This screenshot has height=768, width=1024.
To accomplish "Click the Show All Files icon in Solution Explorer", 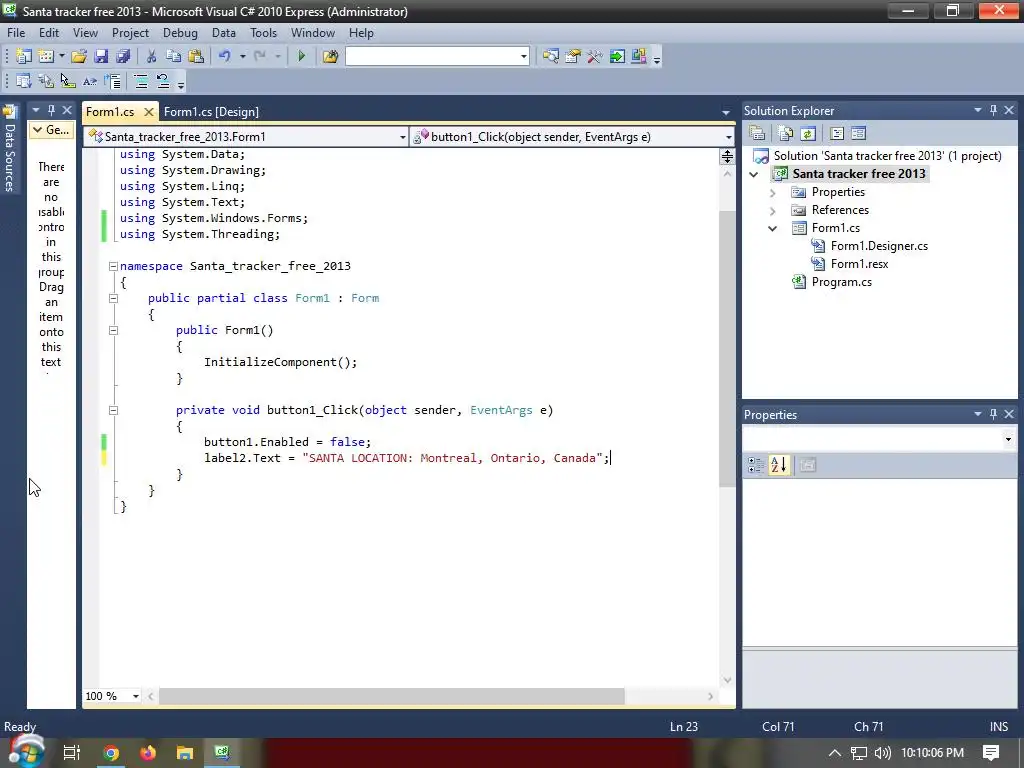I will point(786,134).
